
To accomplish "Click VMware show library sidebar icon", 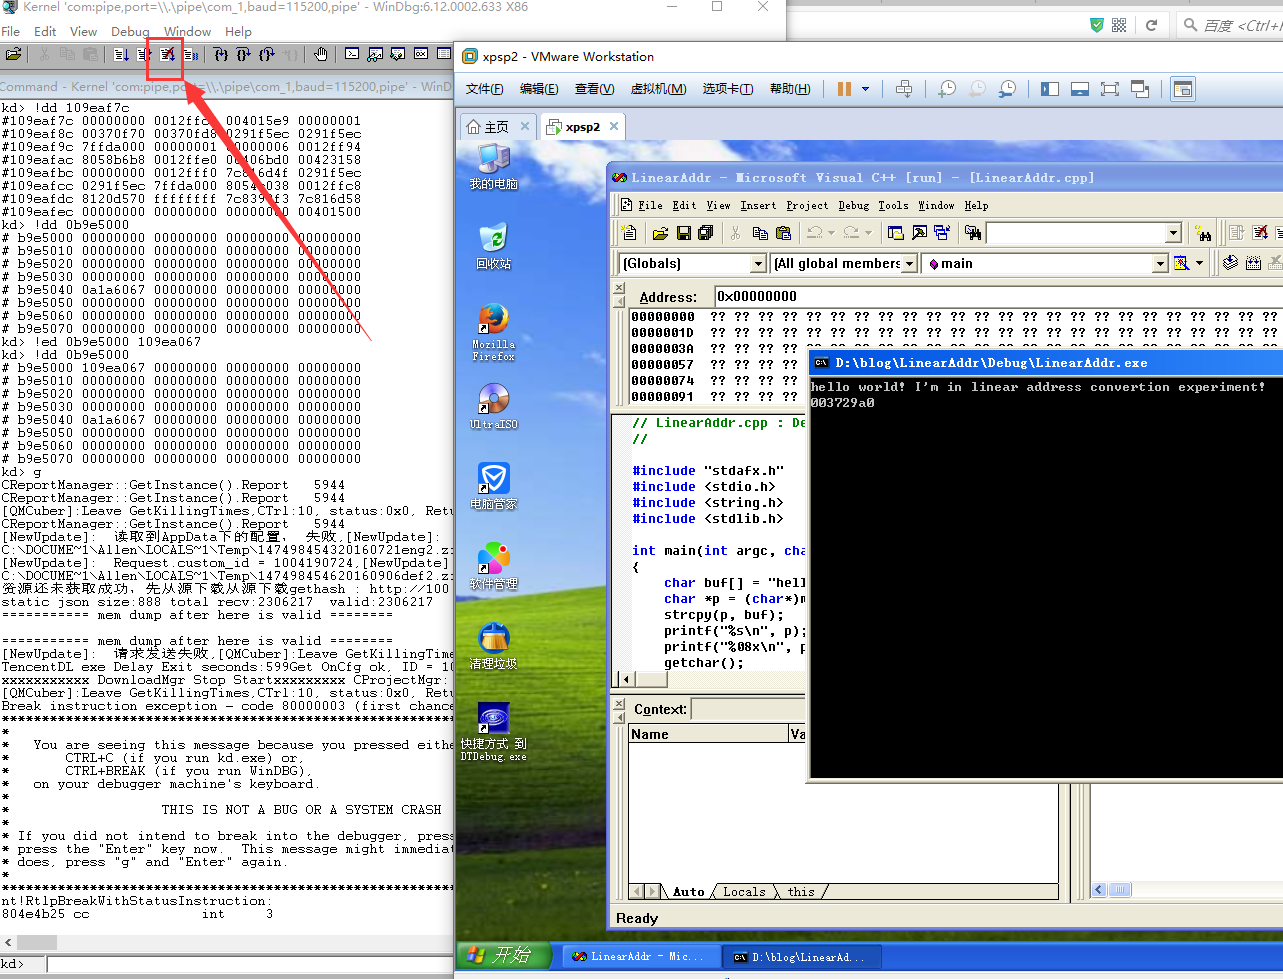I will click(1049, 89).
